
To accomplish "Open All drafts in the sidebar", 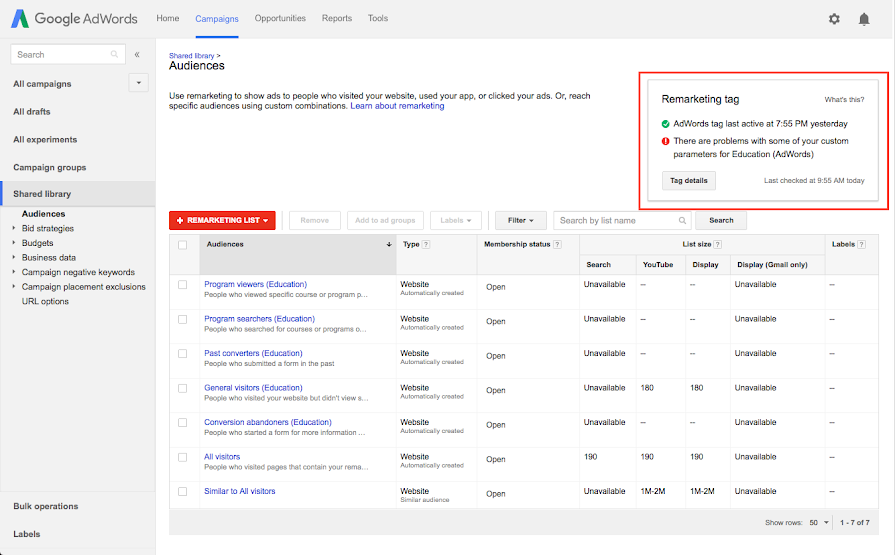I will pos(32,111).
